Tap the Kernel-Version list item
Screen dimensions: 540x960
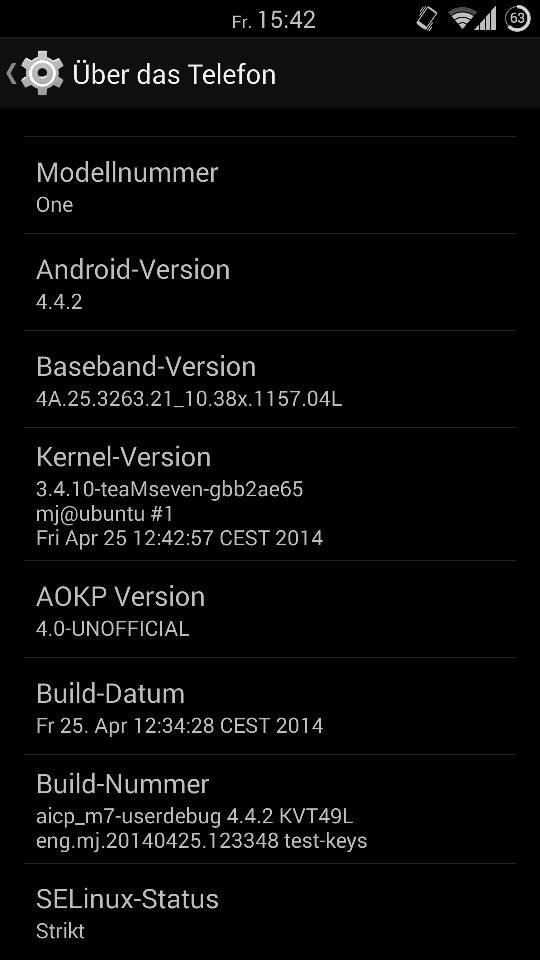[x=270, y=494]
